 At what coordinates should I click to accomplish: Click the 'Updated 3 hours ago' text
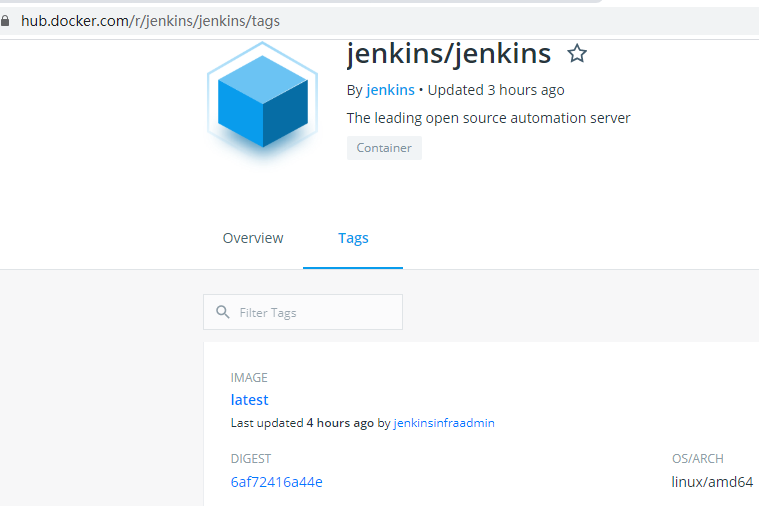[x=496, y=90]
